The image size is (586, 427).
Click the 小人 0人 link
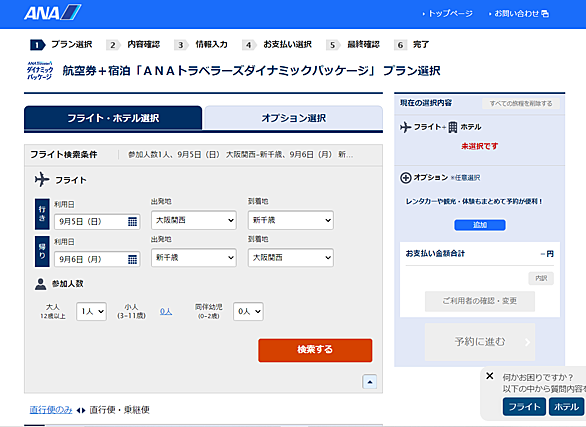click(166, 311)
